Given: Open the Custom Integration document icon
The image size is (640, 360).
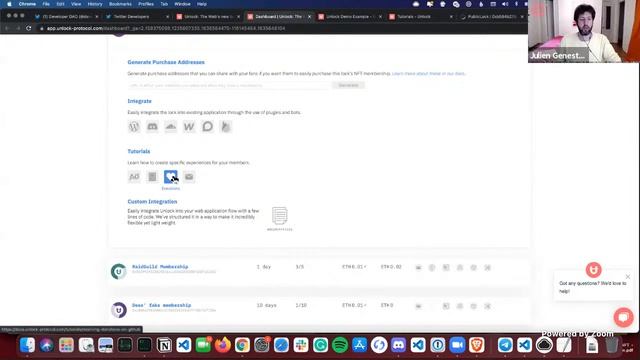Looking at the screenshot, I should [280, 216].
